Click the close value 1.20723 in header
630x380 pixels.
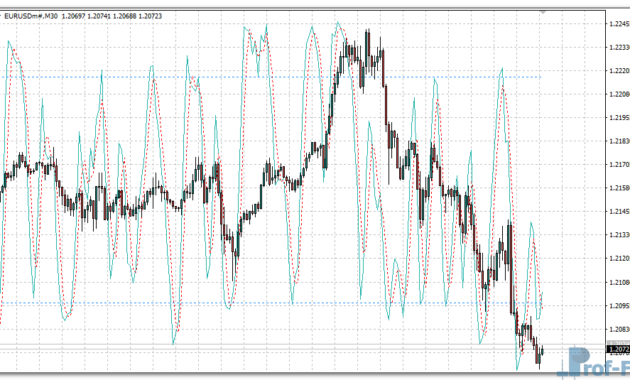coord(150,16)
